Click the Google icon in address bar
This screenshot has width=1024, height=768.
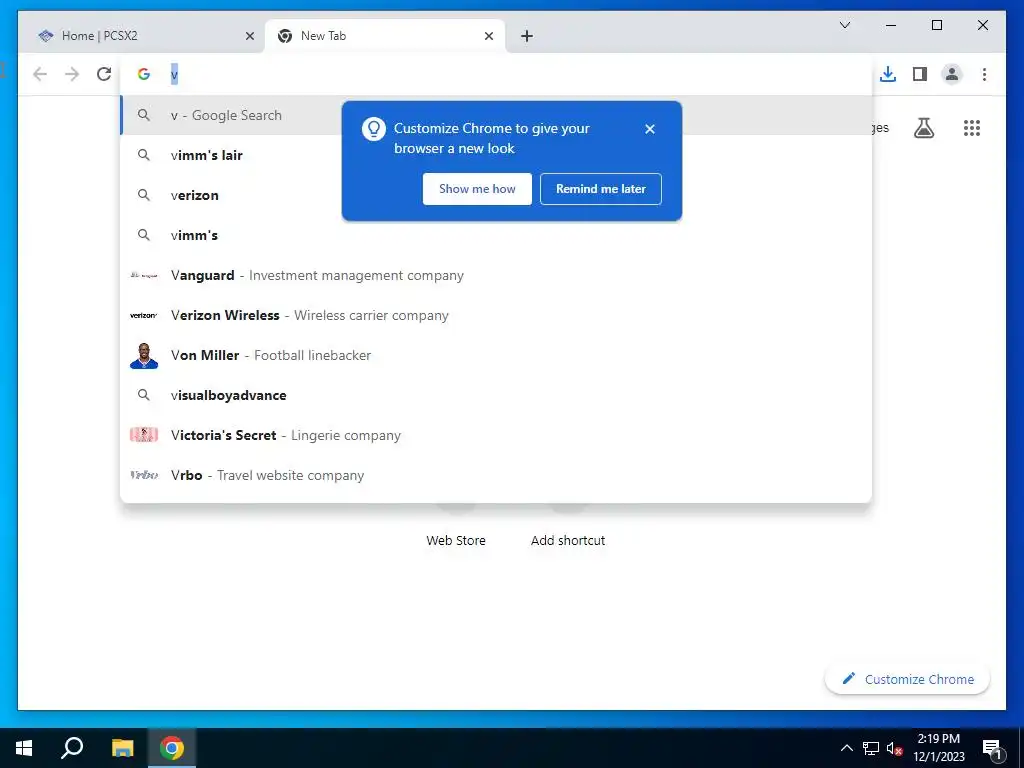click(x=144, y=74)
